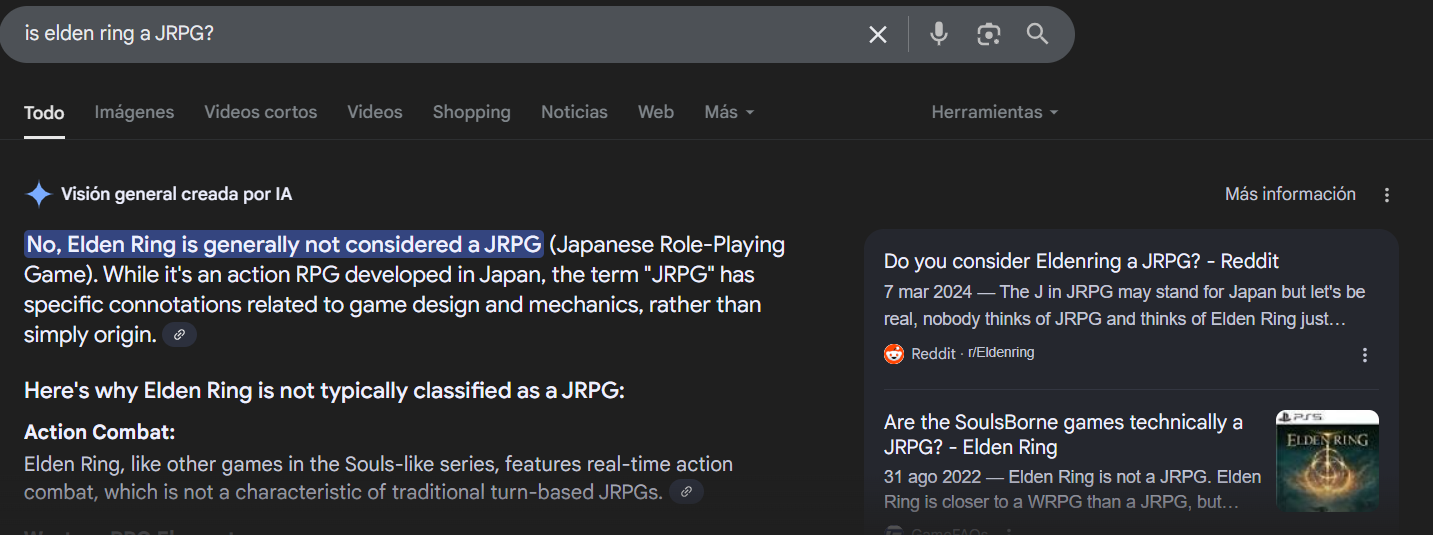The height and width of the screenshot is (535, 1433).
Task: Click the Más información link
Action: (x=1290, y=194)
